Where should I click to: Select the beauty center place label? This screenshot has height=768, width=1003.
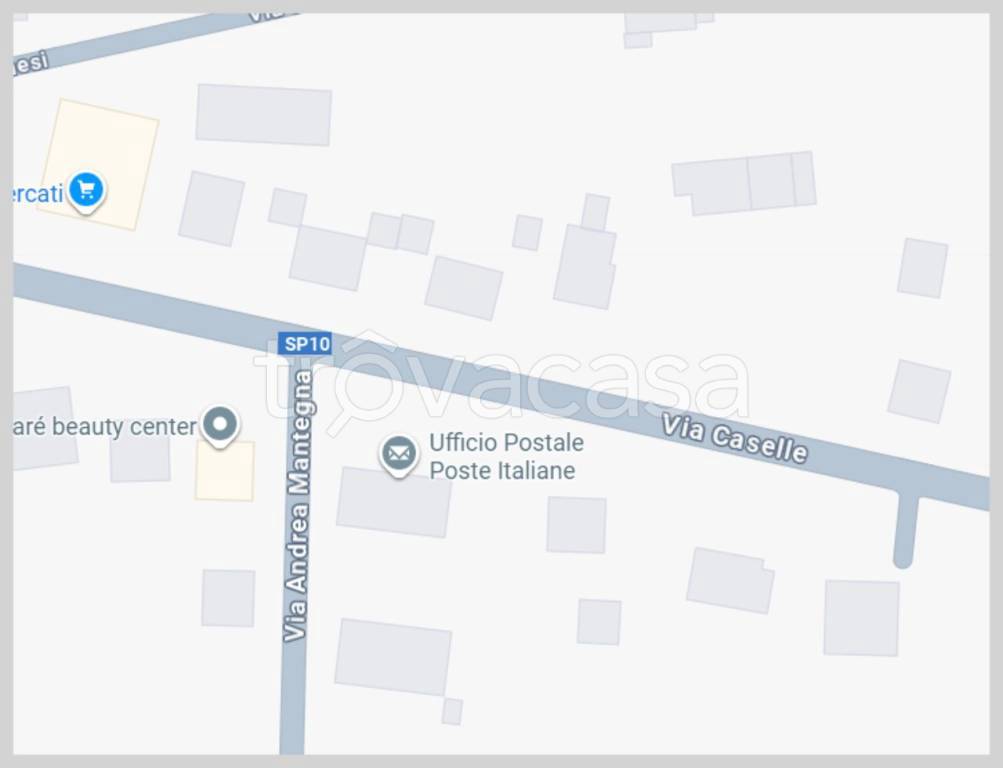point(105,427)
